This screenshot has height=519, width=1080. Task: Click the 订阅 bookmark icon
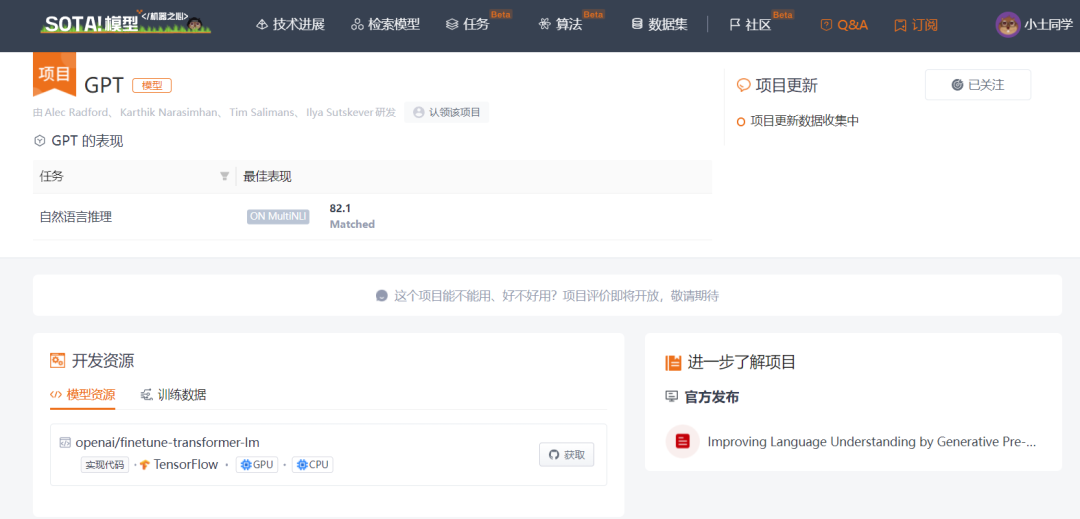point(900,25)
